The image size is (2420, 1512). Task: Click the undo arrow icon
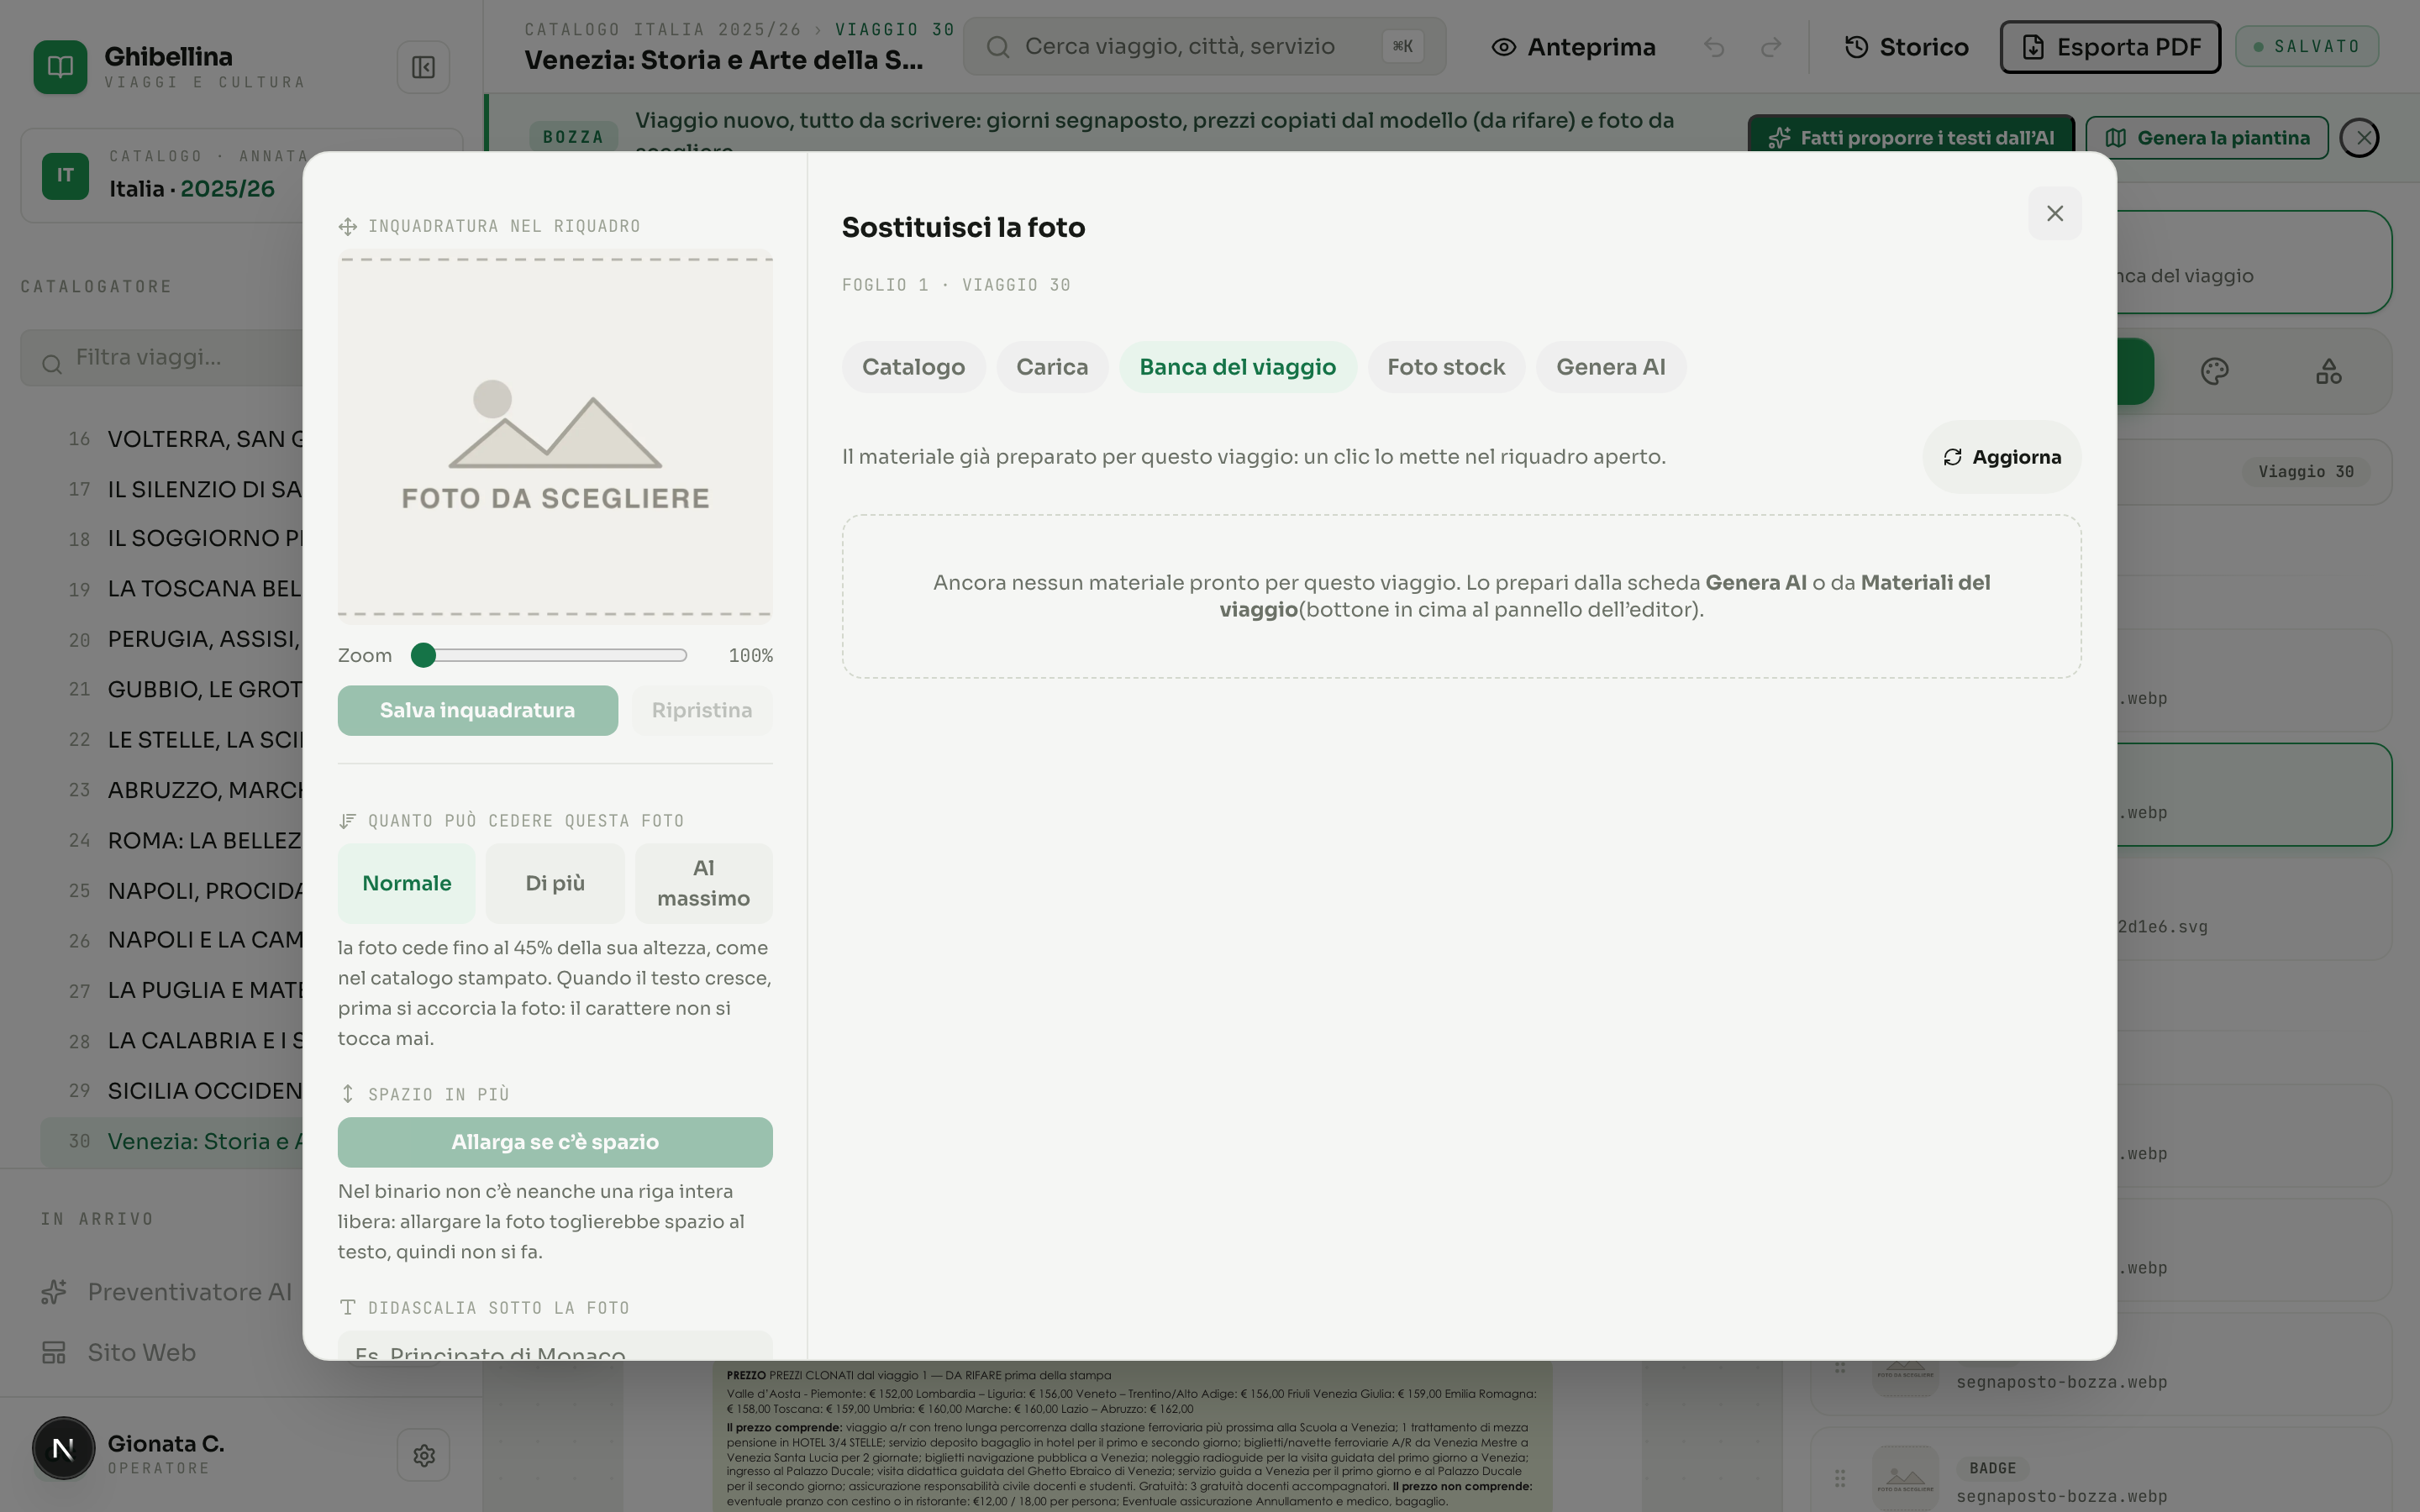1714,47
